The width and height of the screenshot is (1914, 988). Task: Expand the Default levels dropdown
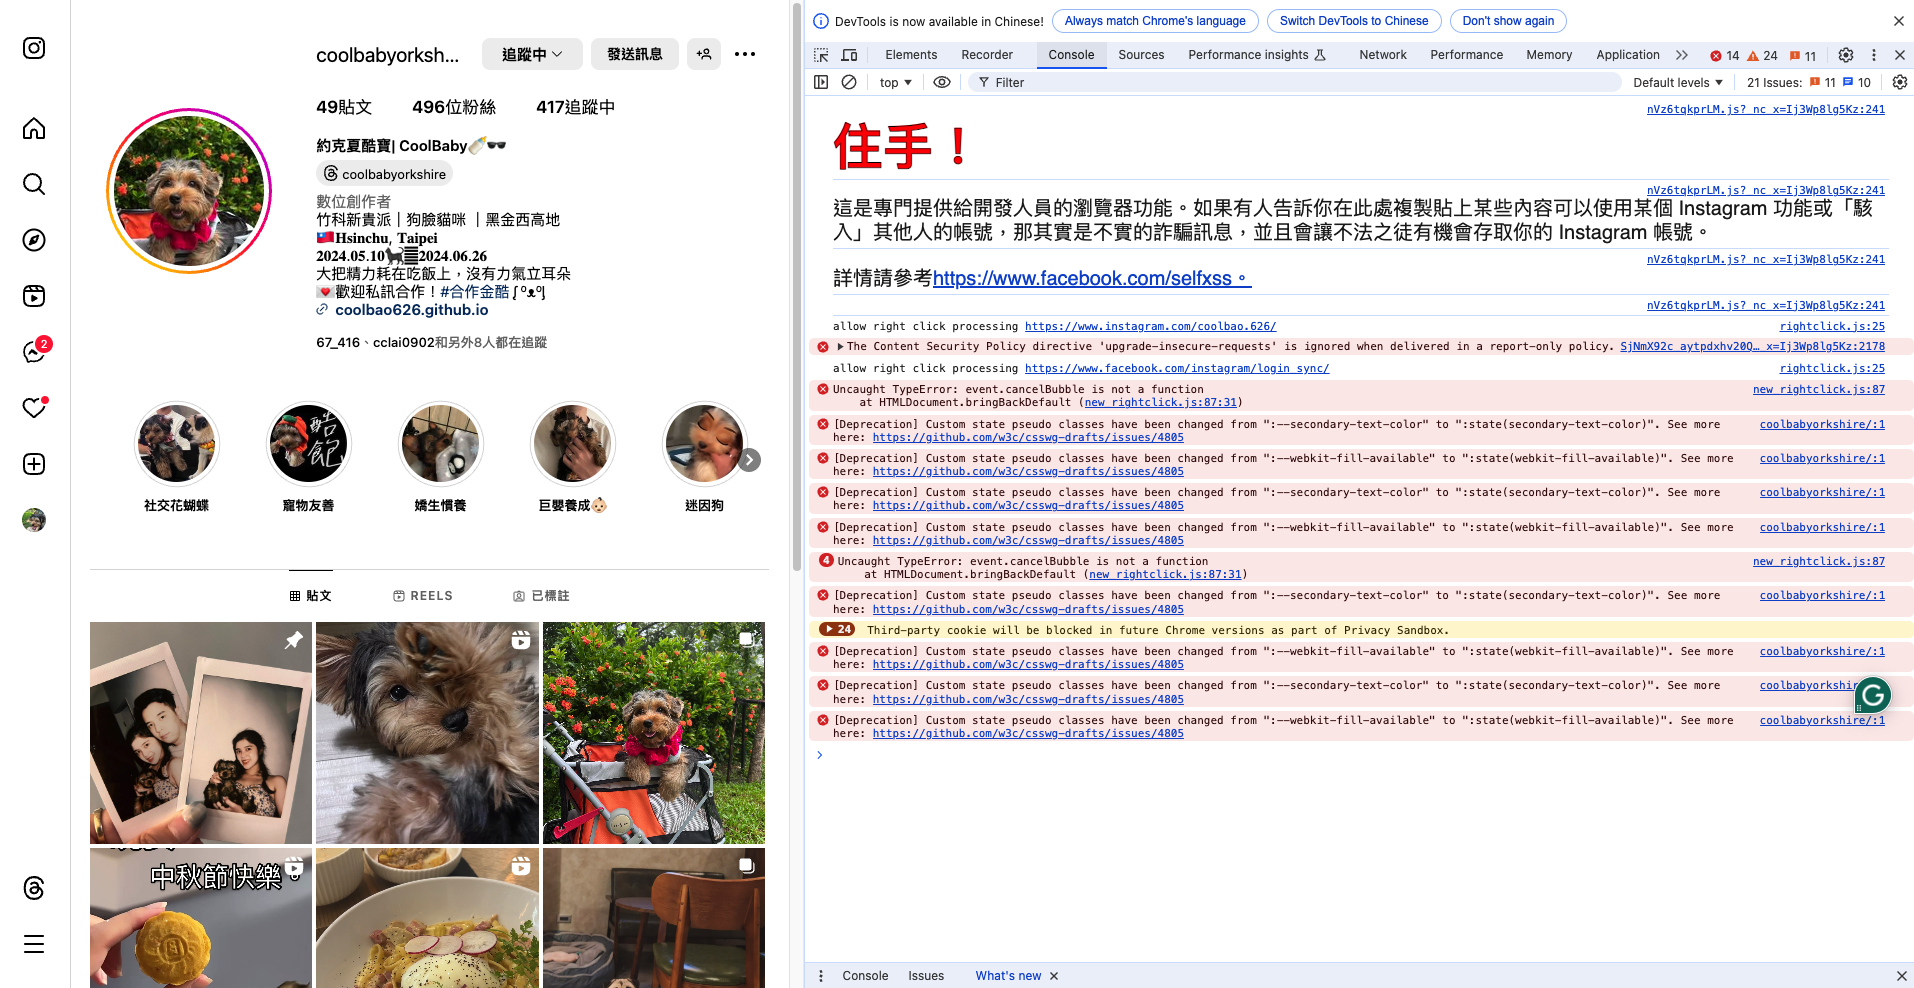(1677, 82)
